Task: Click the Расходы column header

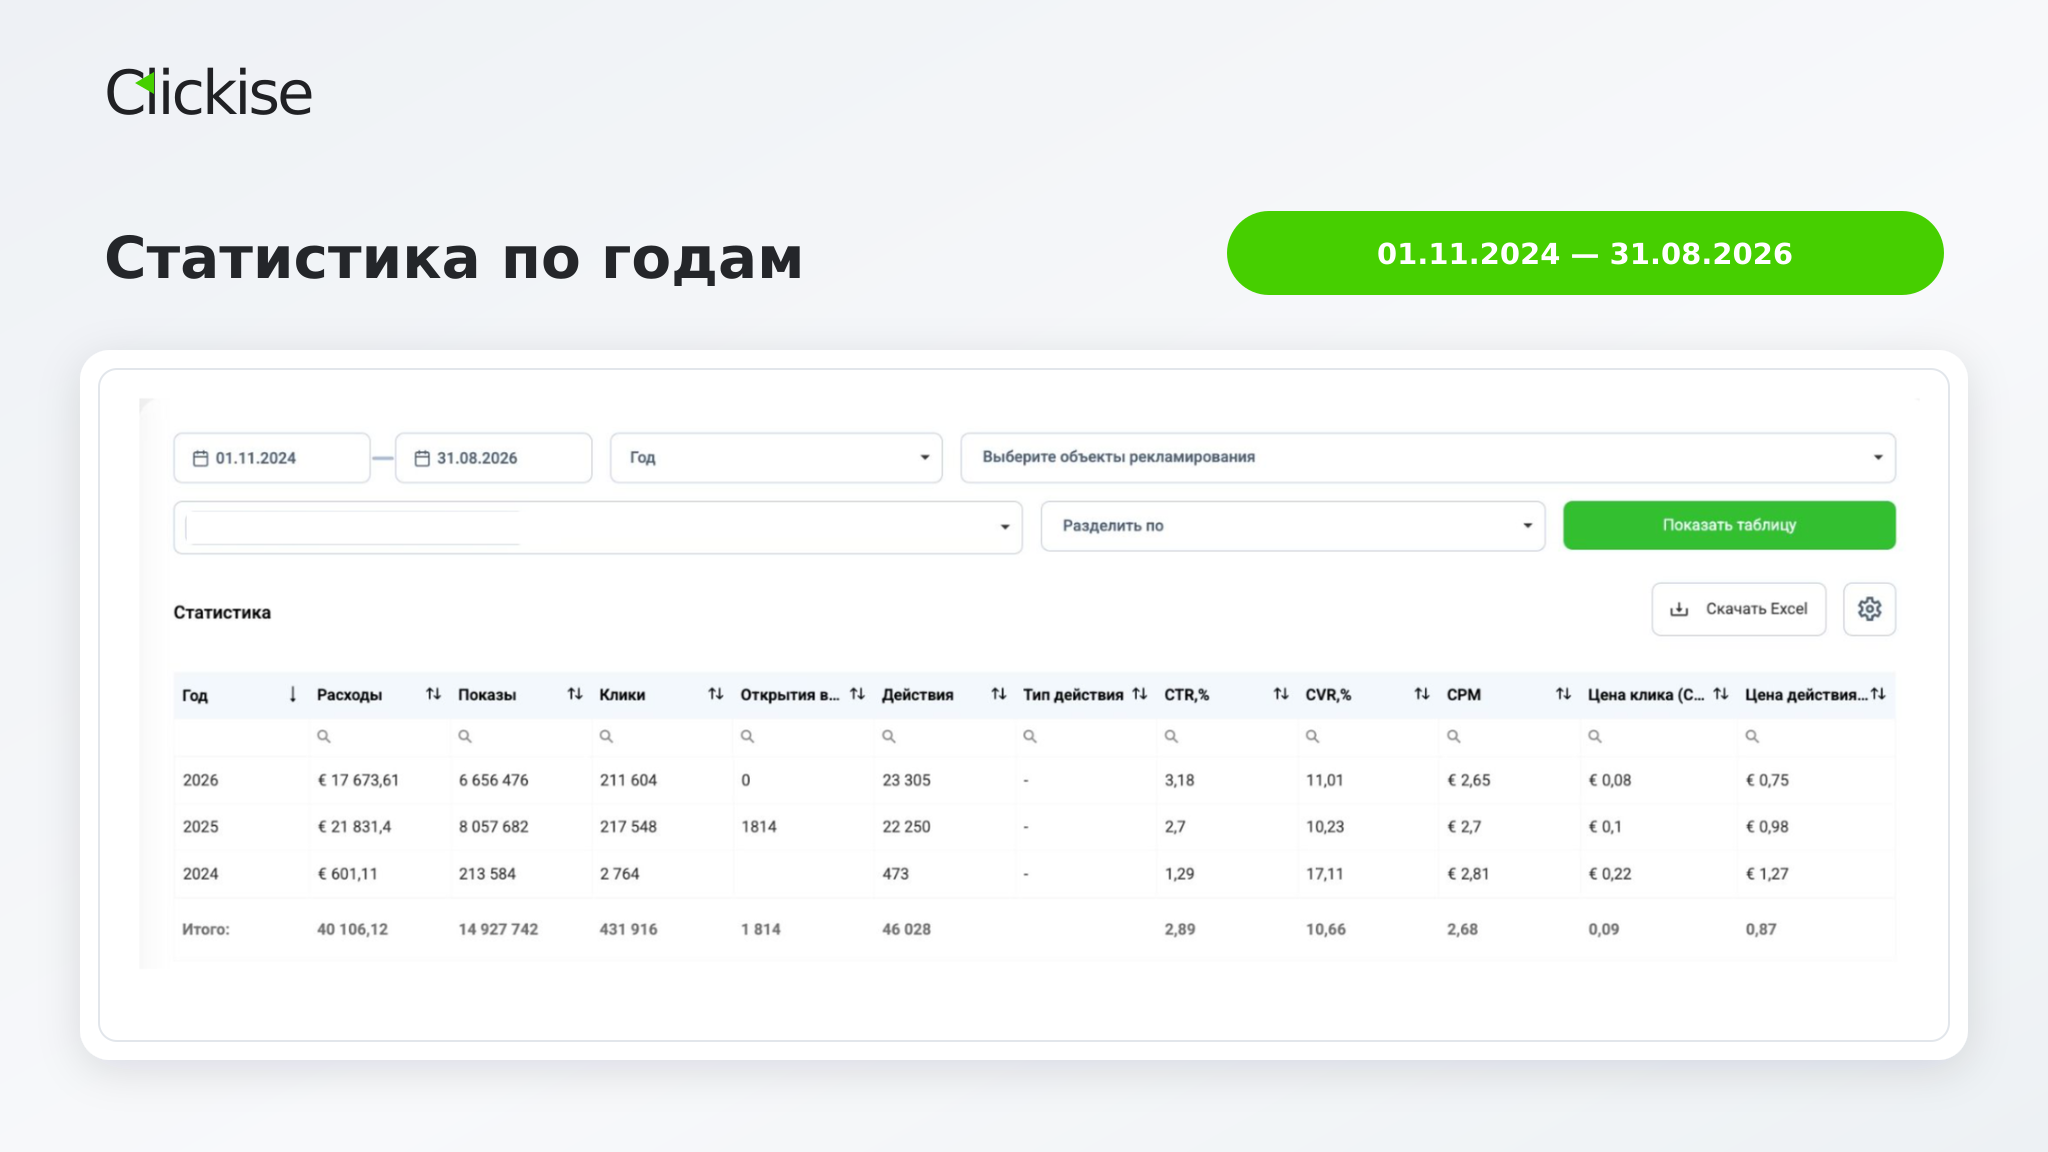Action: pyautogui.click(x=349, y=695)
